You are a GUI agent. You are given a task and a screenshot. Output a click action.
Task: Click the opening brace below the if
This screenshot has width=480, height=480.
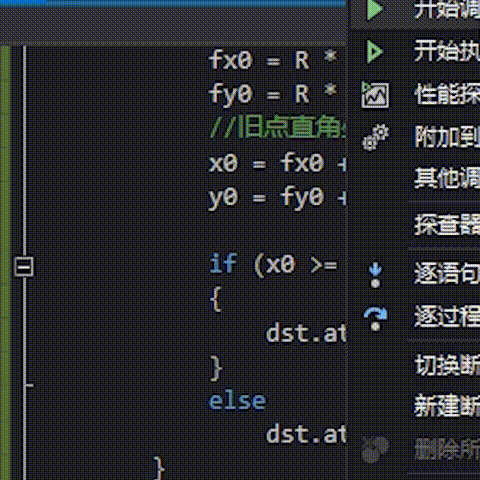tap(216, 300)
